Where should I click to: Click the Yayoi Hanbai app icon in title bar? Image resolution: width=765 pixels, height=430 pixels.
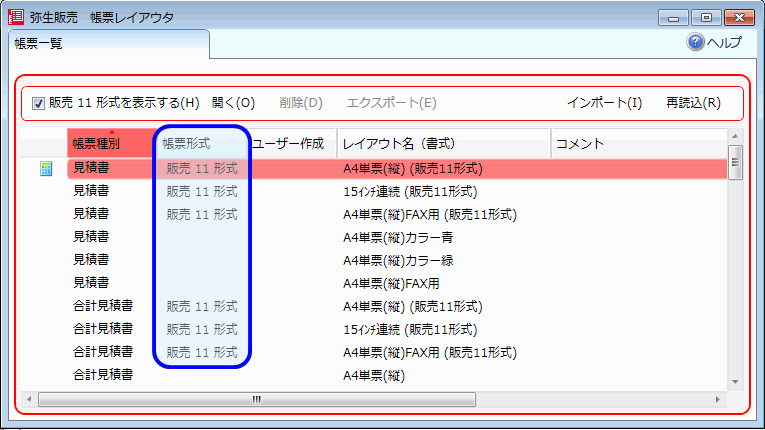16,17
